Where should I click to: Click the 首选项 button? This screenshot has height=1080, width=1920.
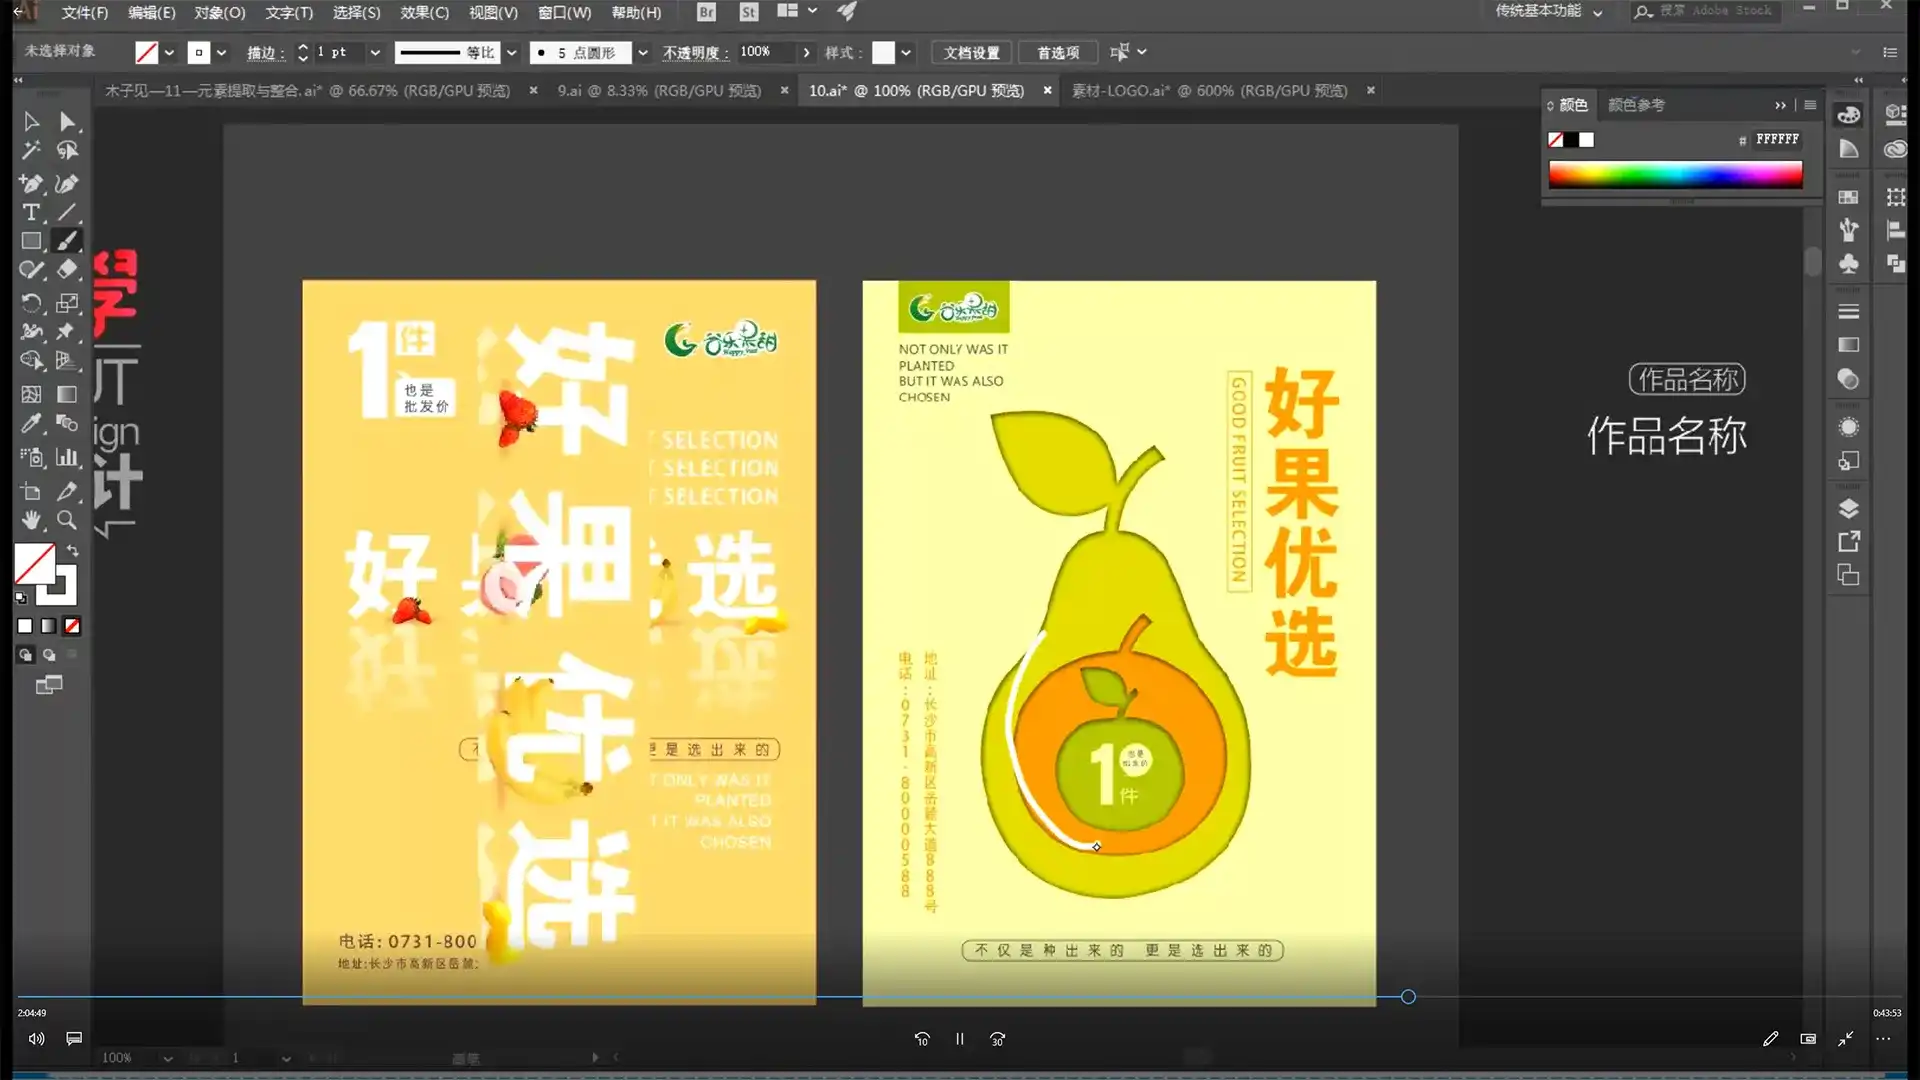click(x=1057, y=52)
